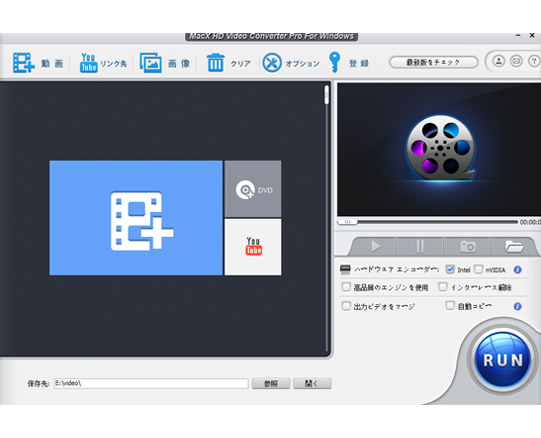541x438 pixels.
Task: Click the 開く open button
Action: point(312,383)
